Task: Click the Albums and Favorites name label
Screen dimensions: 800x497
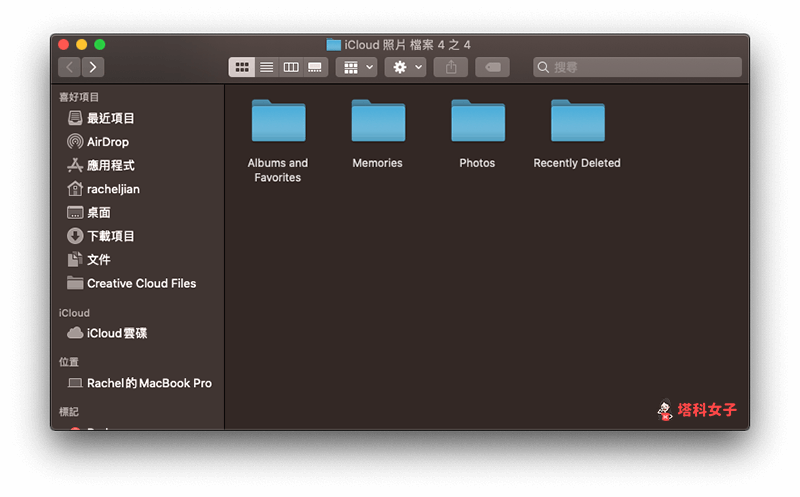Action: (x=278, y=170)
